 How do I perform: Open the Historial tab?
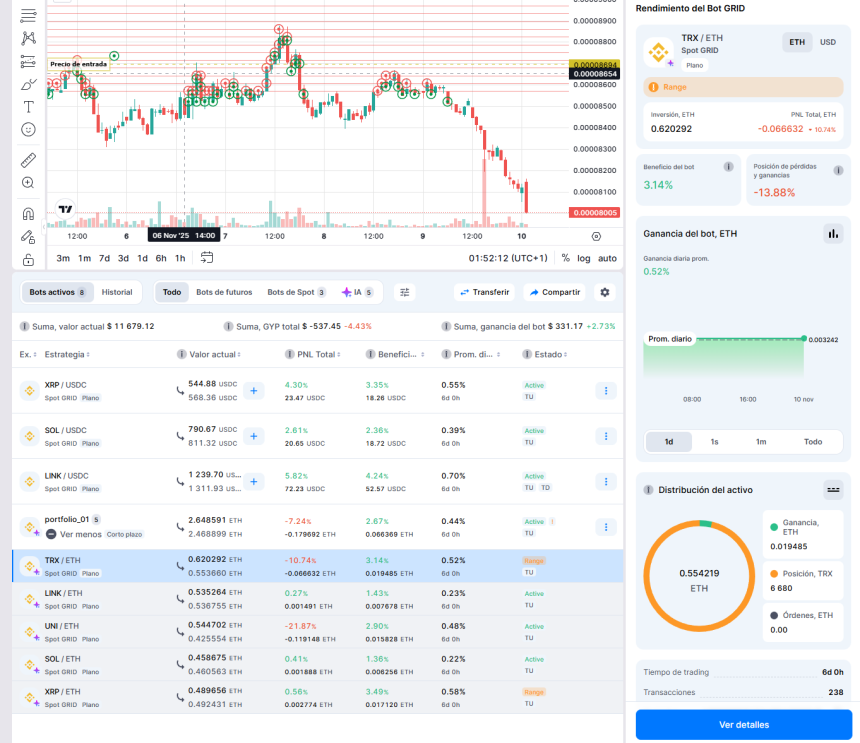(x=120, y=292)
